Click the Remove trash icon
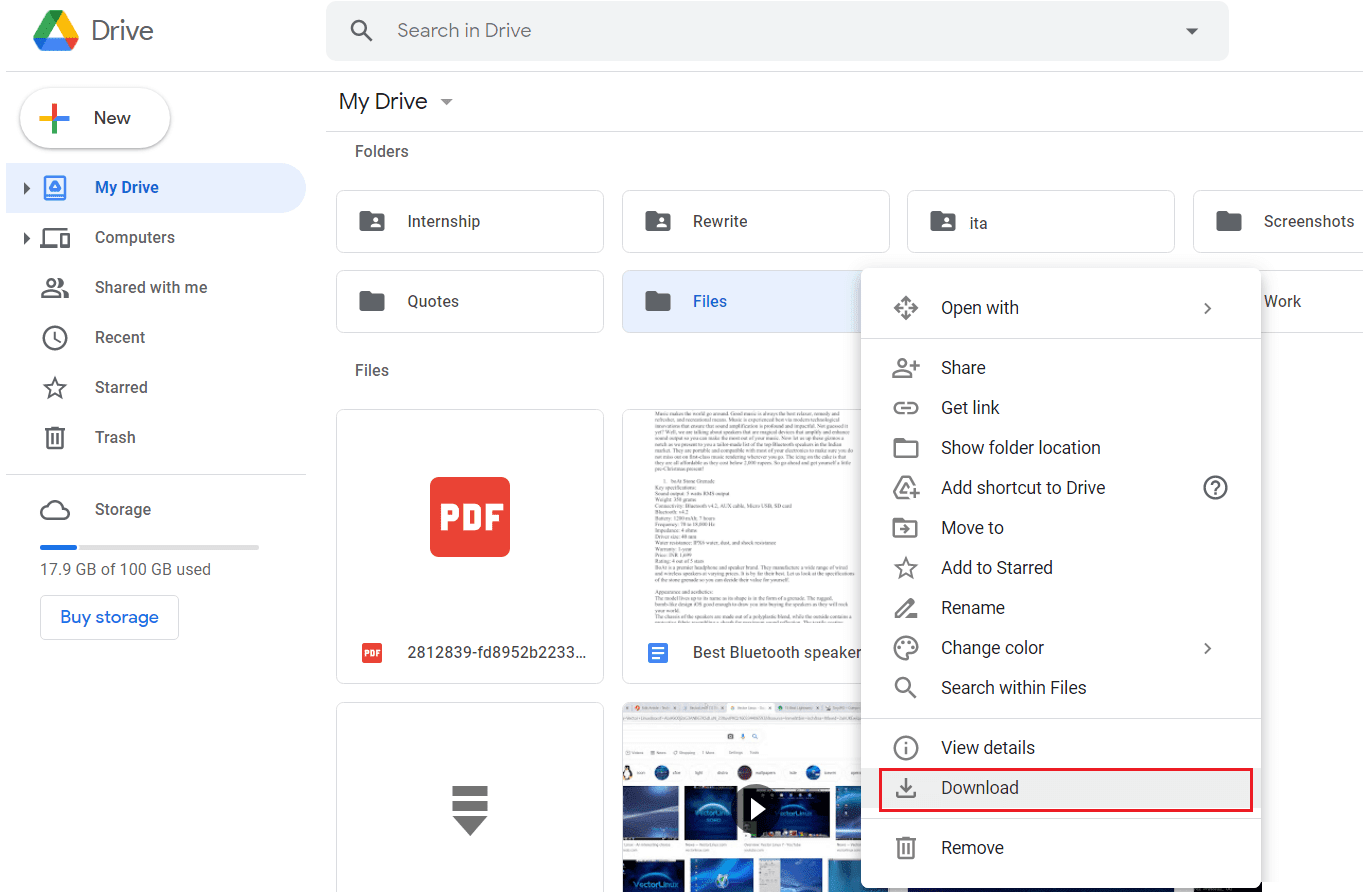Viewport: 1363px width, 892px height. [x=905, y=847]
